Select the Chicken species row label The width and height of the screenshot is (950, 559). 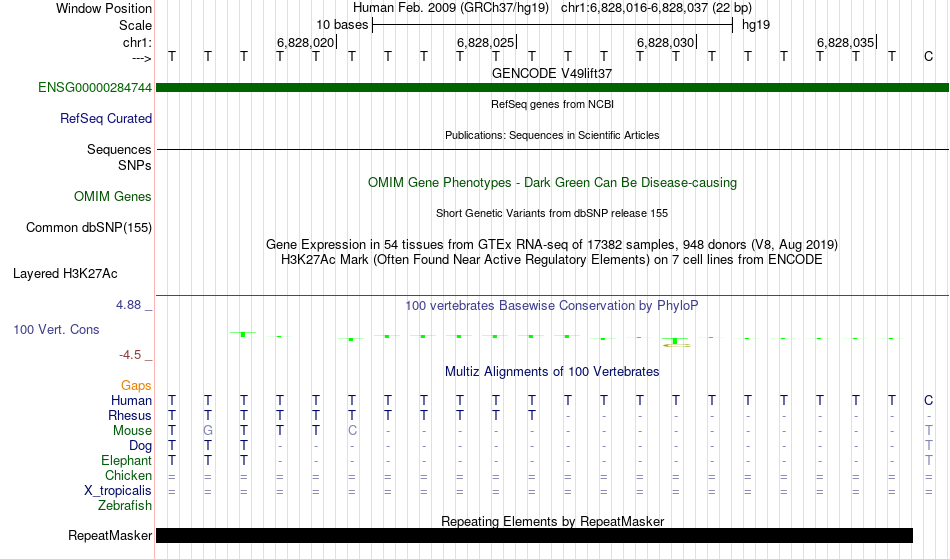(x=128, y=476)
